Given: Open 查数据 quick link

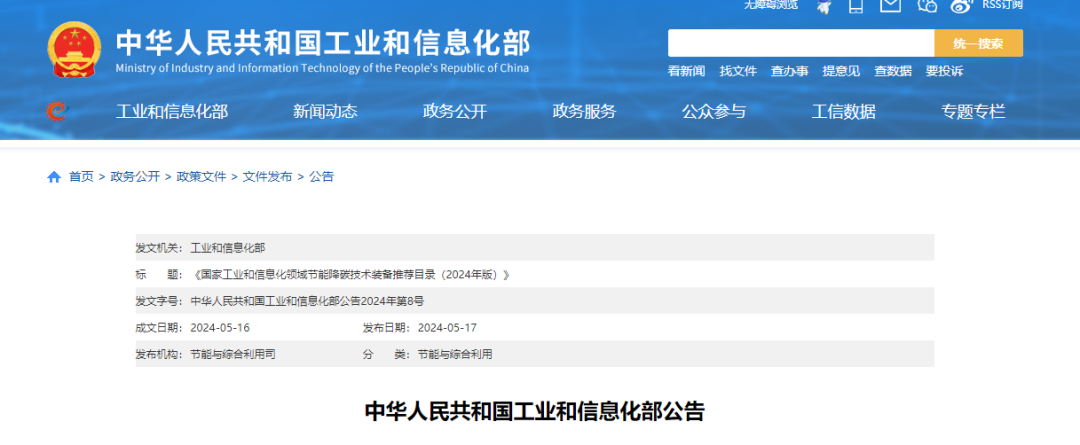Looking at the screenshot, I should pyautogui.click(x=893, y=71).
